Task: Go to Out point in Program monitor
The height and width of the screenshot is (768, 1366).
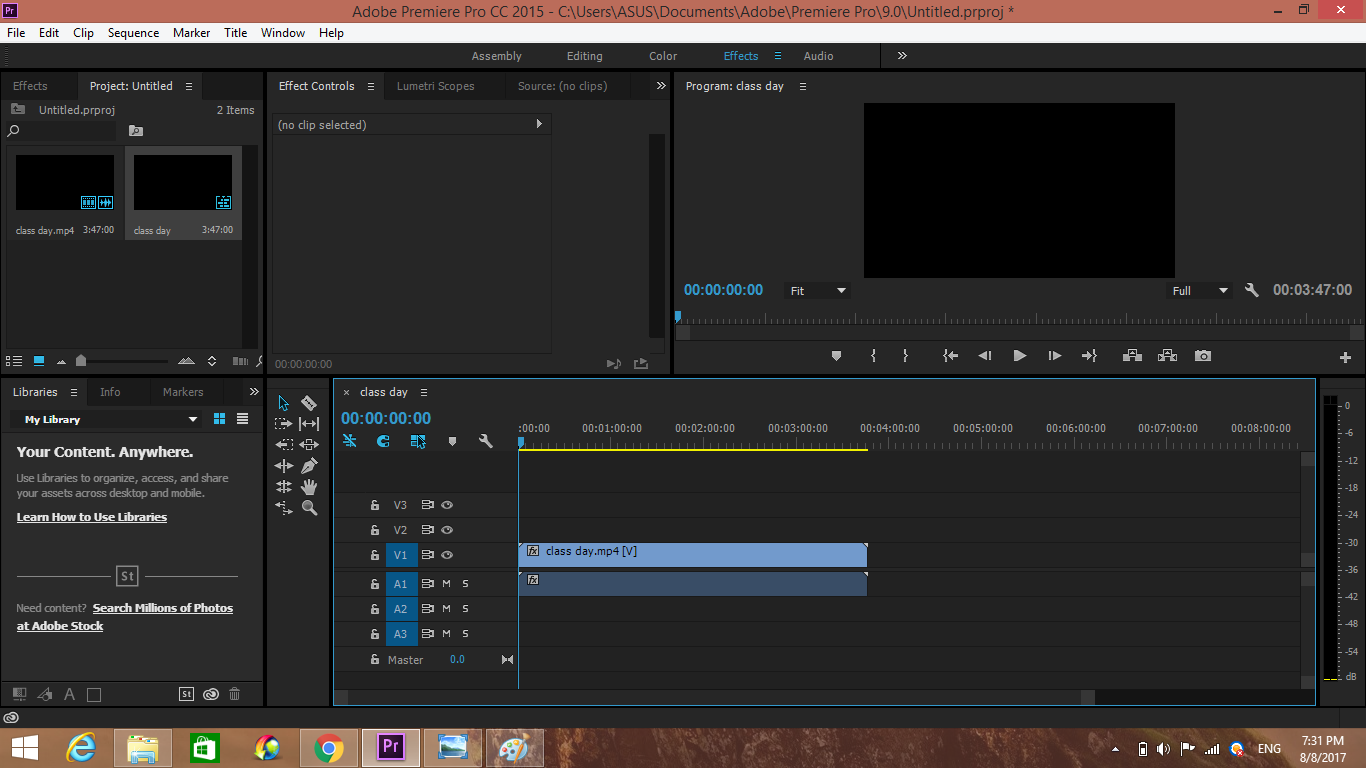Action: [x=1089, y=356]
